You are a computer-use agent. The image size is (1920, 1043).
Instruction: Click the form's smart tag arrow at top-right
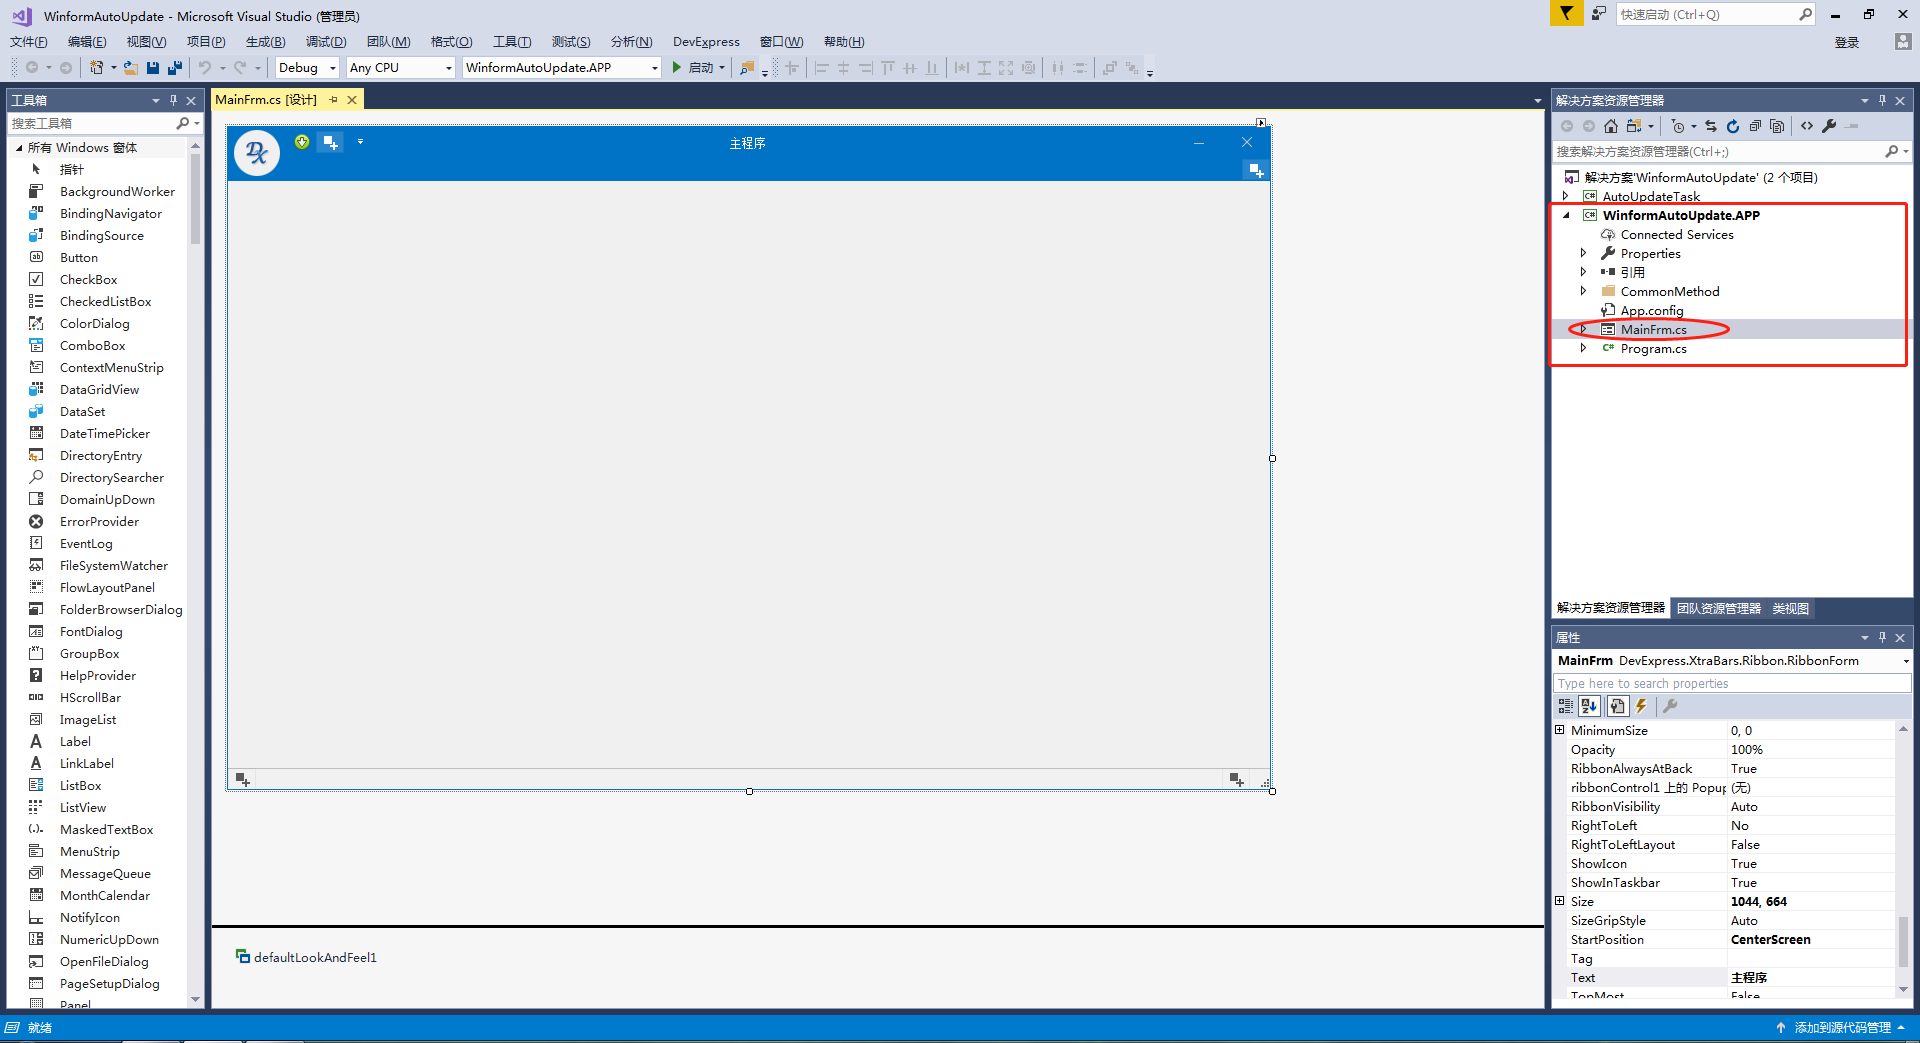pos(1261,123)
